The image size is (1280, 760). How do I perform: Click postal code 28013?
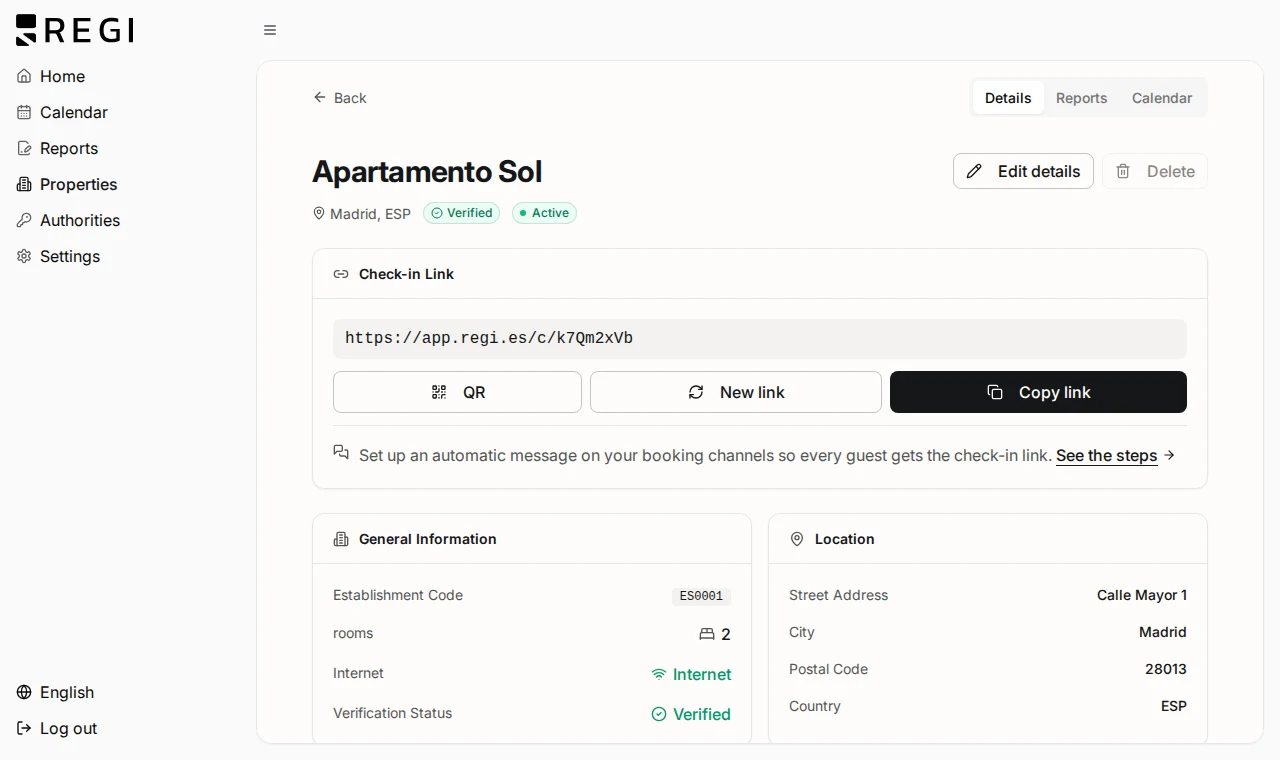(1166, 669)
